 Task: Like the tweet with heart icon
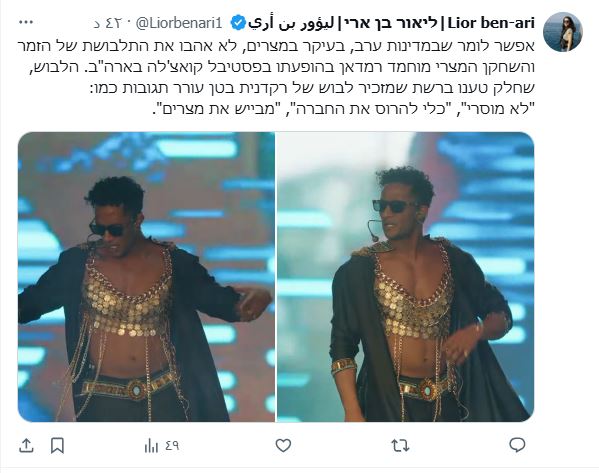tap(283, 445)
